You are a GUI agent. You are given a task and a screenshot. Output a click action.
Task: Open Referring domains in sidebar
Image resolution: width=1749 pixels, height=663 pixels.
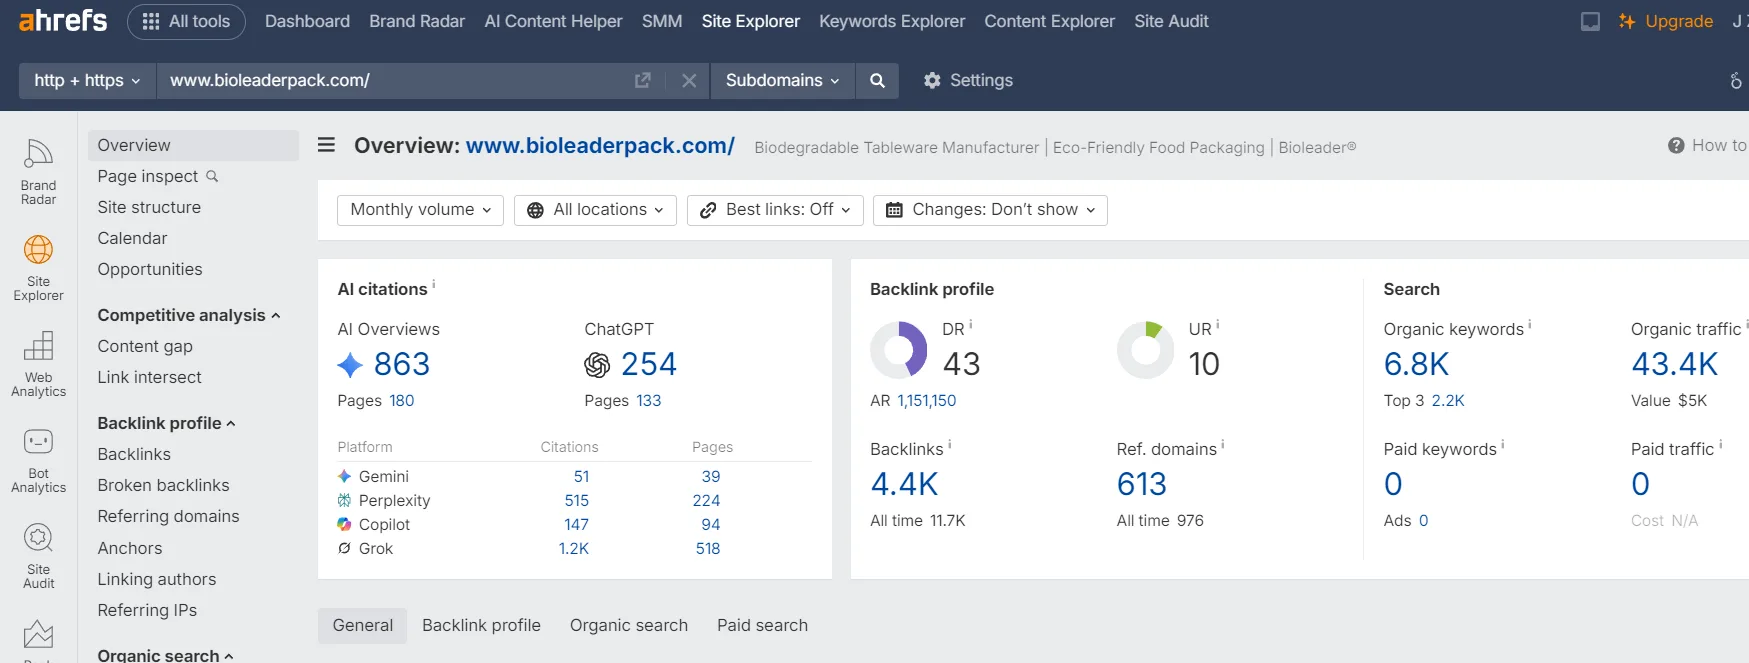tap(168, 516)
